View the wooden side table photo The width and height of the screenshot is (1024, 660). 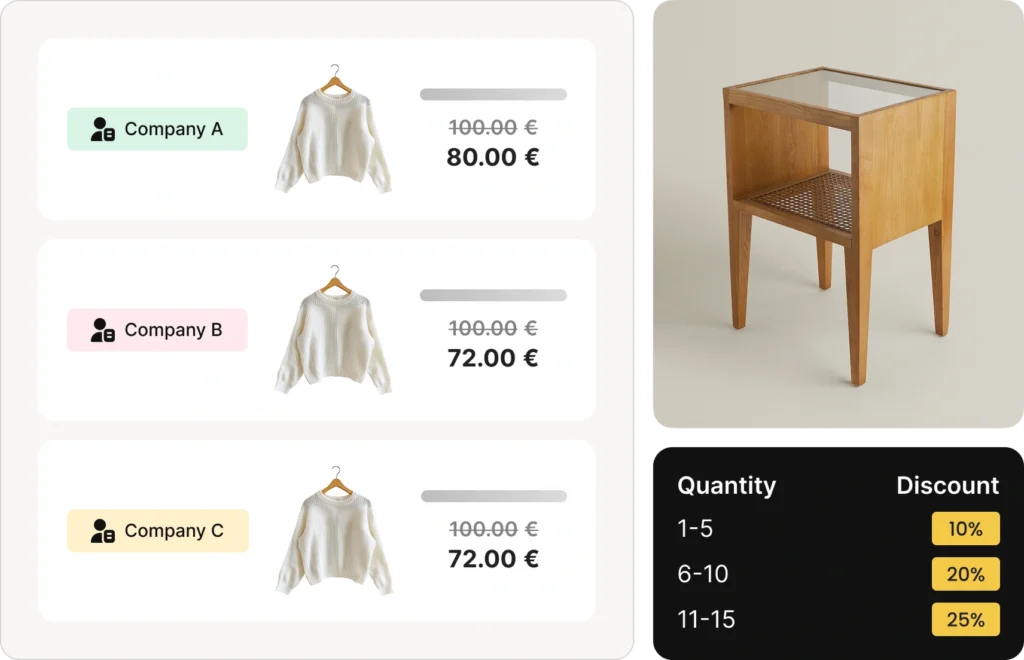(x=837, y=216)
